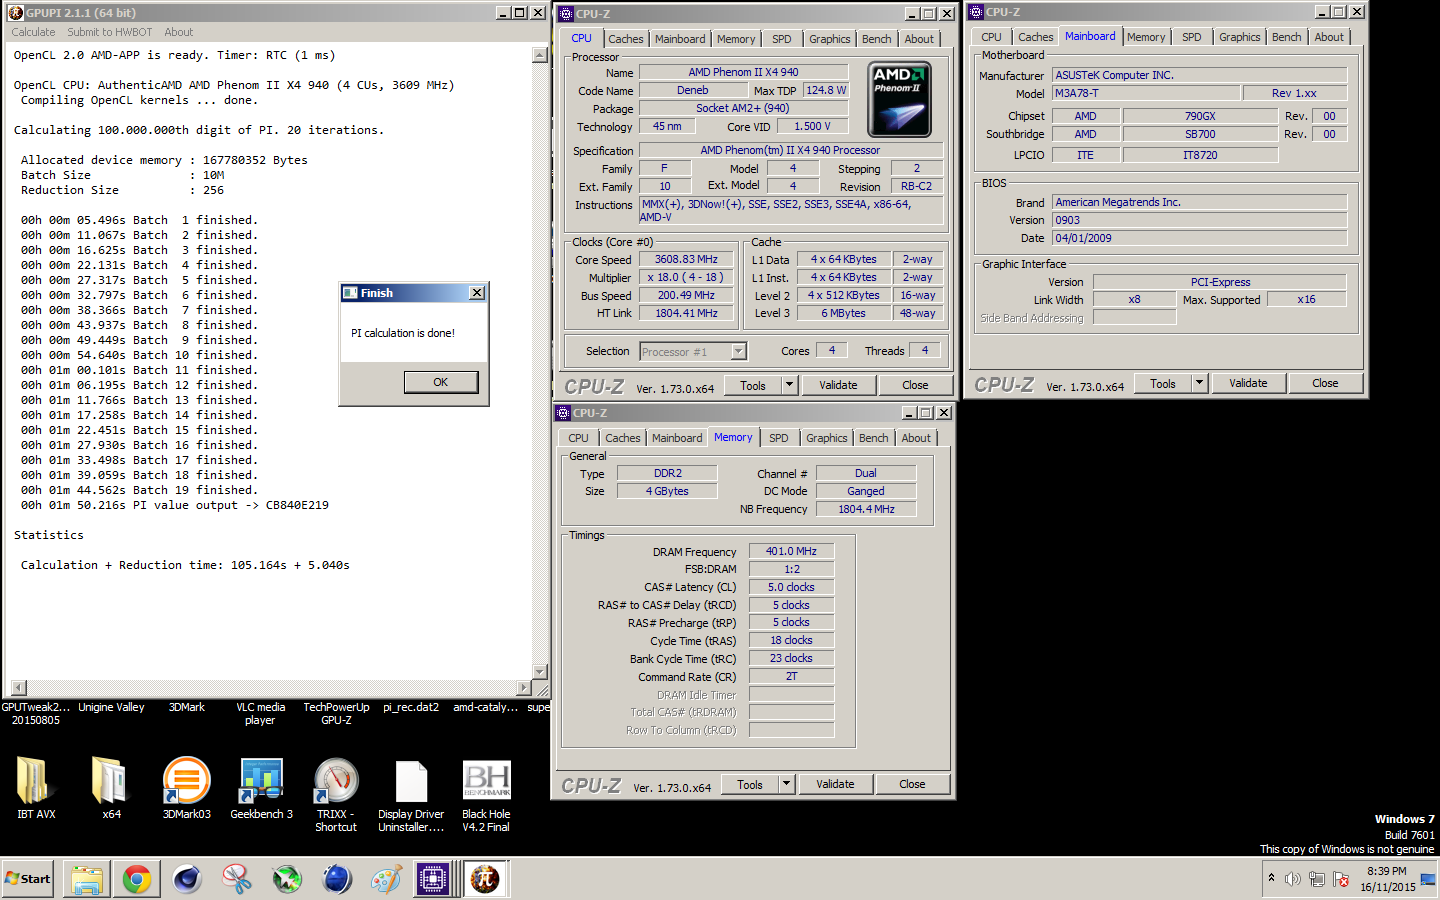Open Snipping Tool scissors icon in taskbar

point(237,879)
